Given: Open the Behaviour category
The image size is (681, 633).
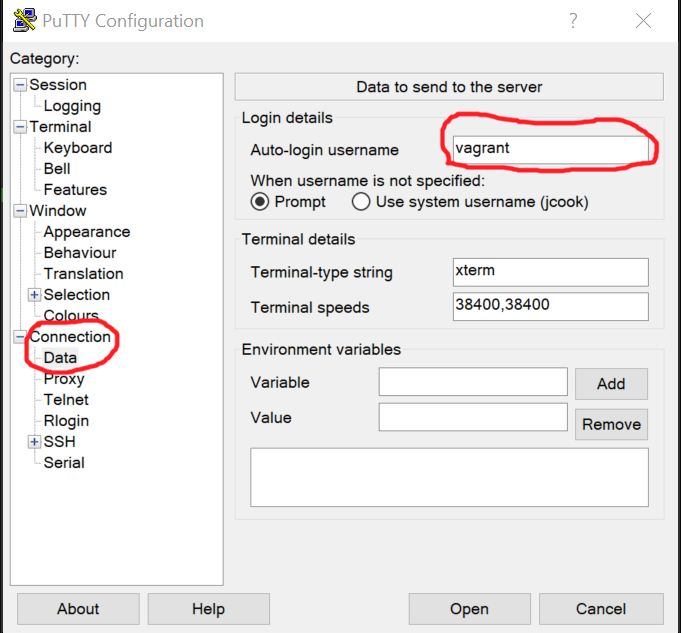Looking at the screenshot, I should (x=80, y=253).
